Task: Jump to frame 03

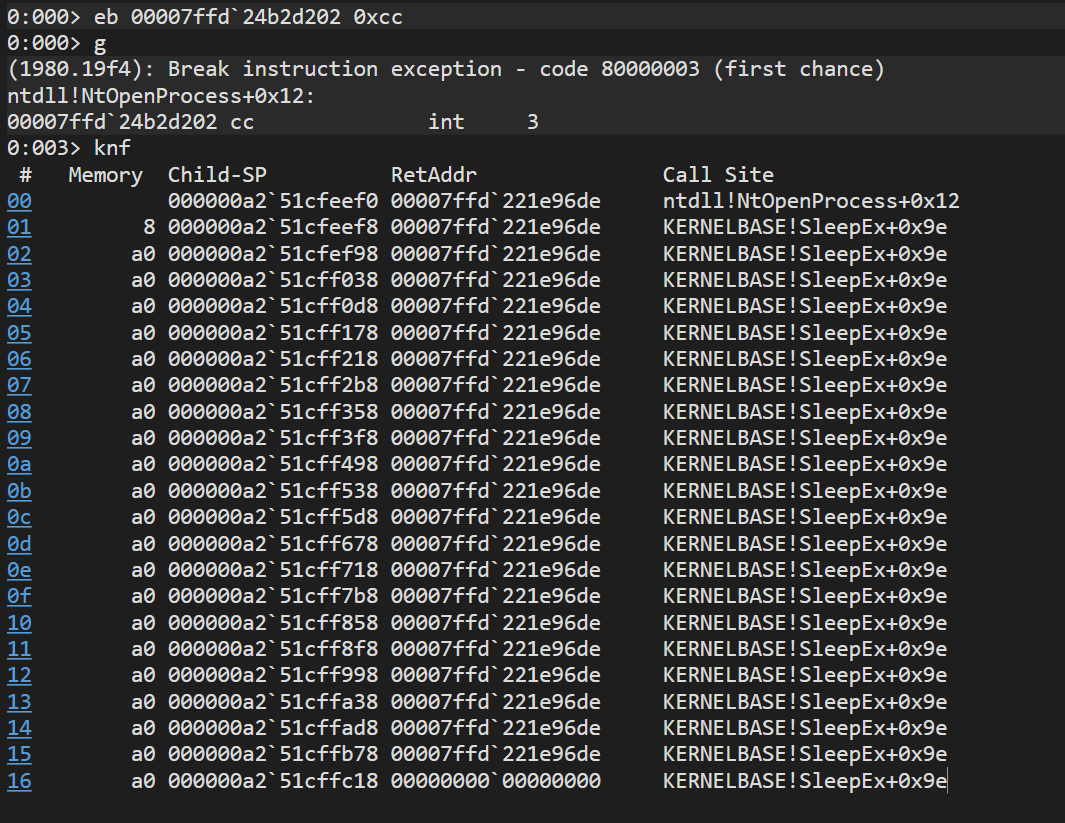Action: click(x=19, y=280)
